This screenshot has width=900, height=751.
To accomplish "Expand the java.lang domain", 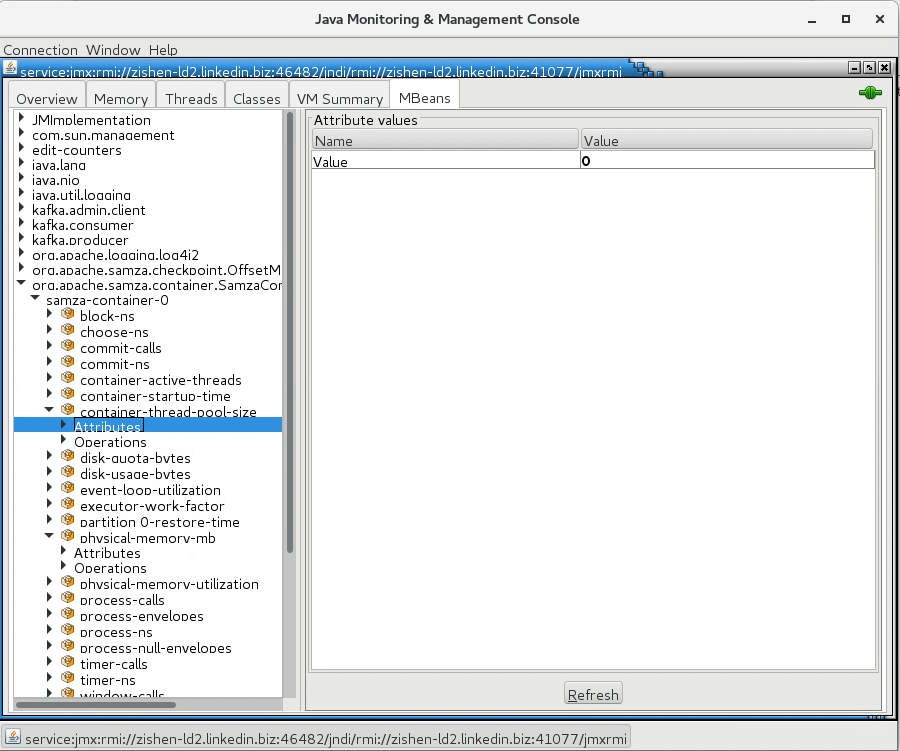I will tap(21, 163).
